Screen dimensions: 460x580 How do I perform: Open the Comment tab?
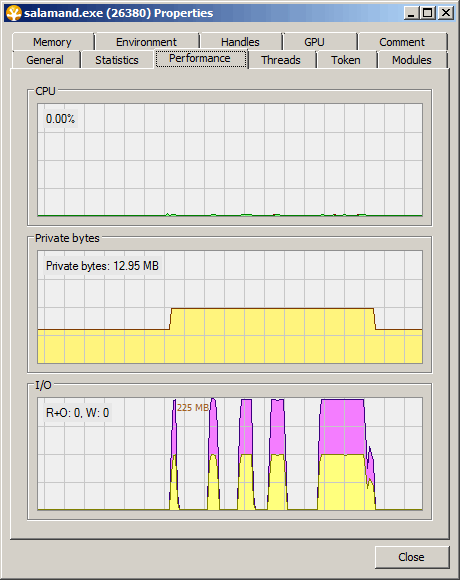402,42
